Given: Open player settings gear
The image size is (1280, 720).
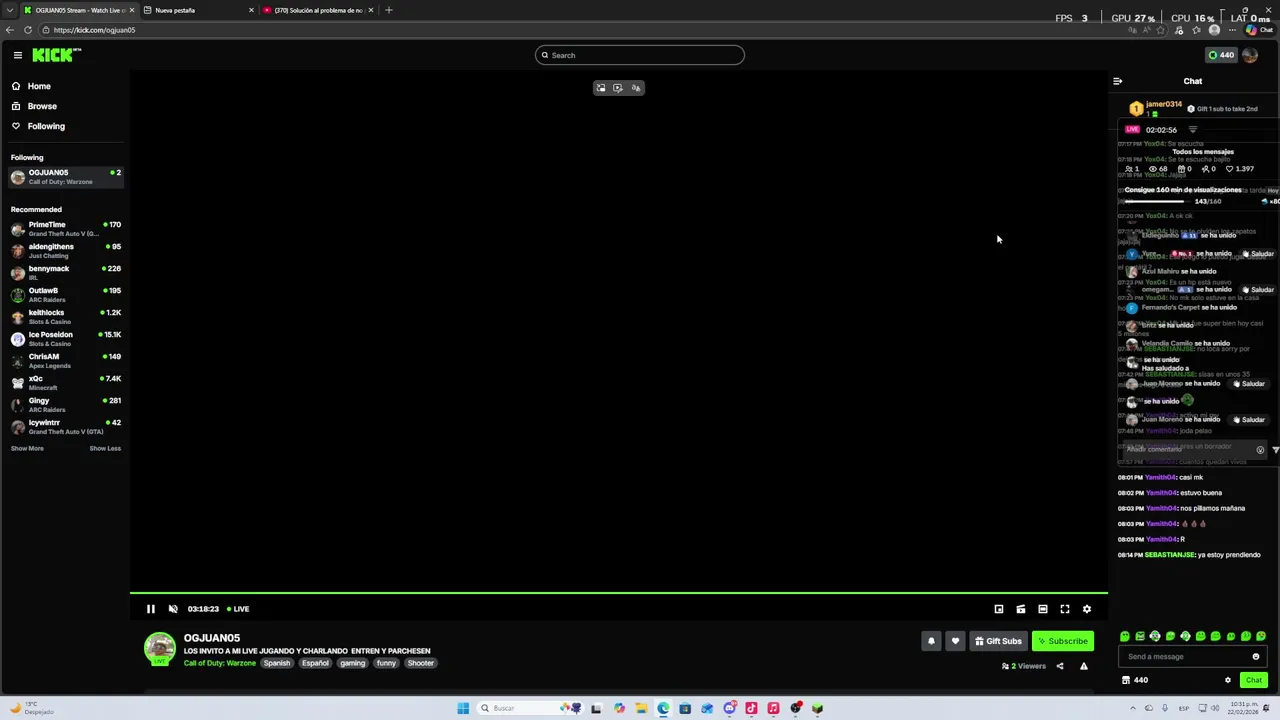Looking at the screenshot, I should pos(1087,609).
